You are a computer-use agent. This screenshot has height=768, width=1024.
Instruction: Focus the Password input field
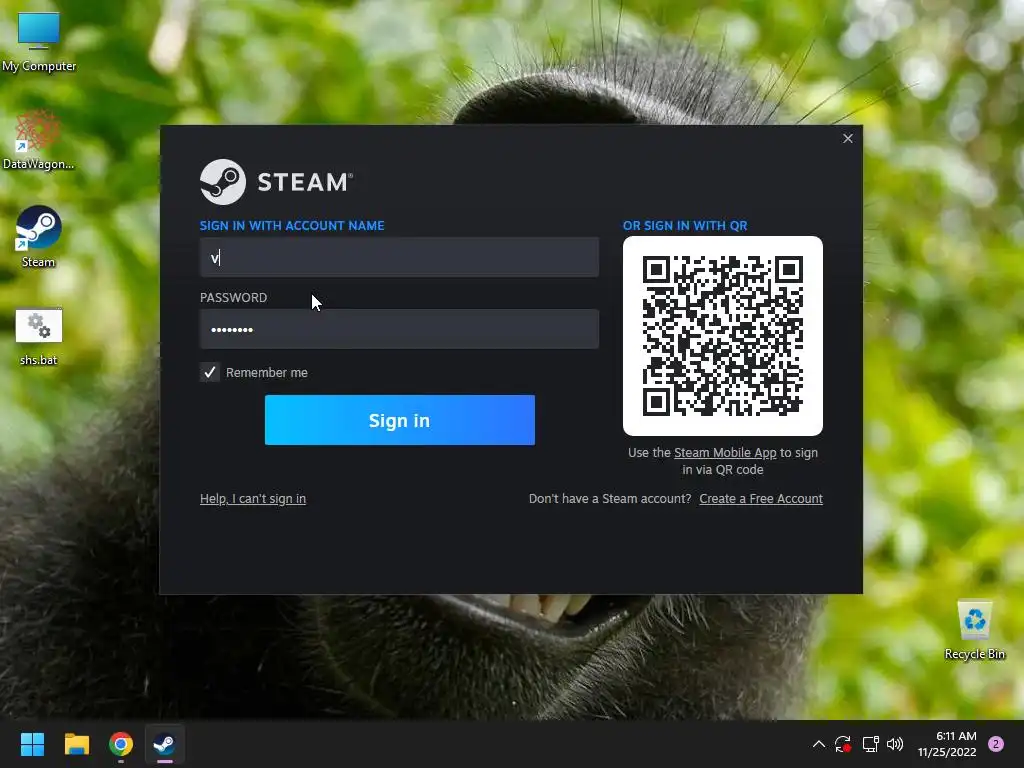(399, 329)
